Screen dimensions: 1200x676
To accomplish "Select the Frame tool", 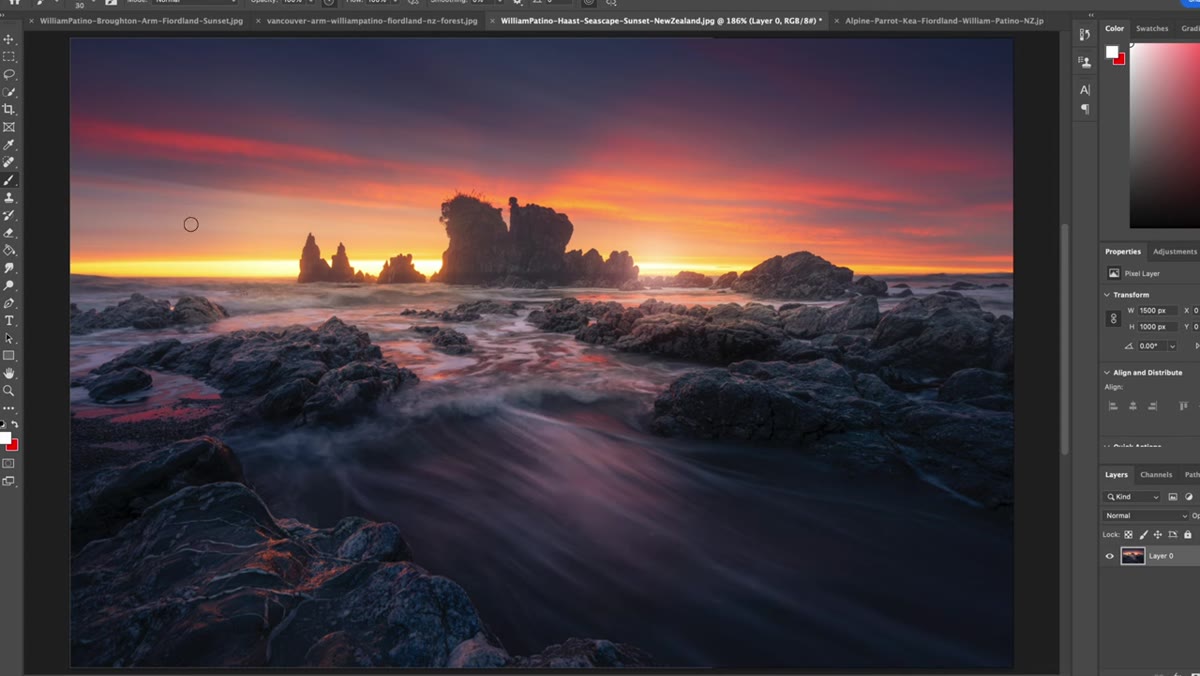I will pyautogui.click(x=9, y=127).
